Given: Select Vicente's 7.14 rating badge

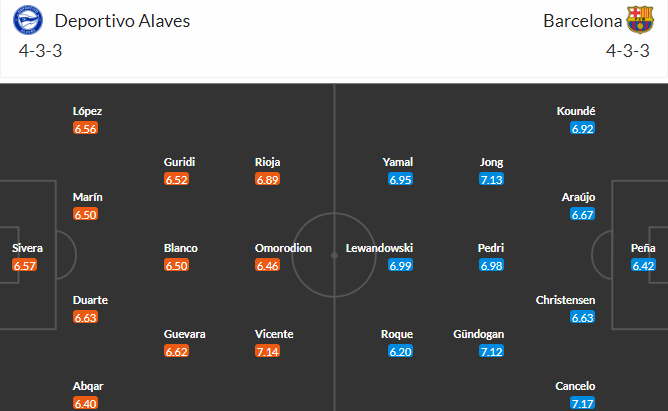Looking at the screenshot, I should [x=267, y=351].
